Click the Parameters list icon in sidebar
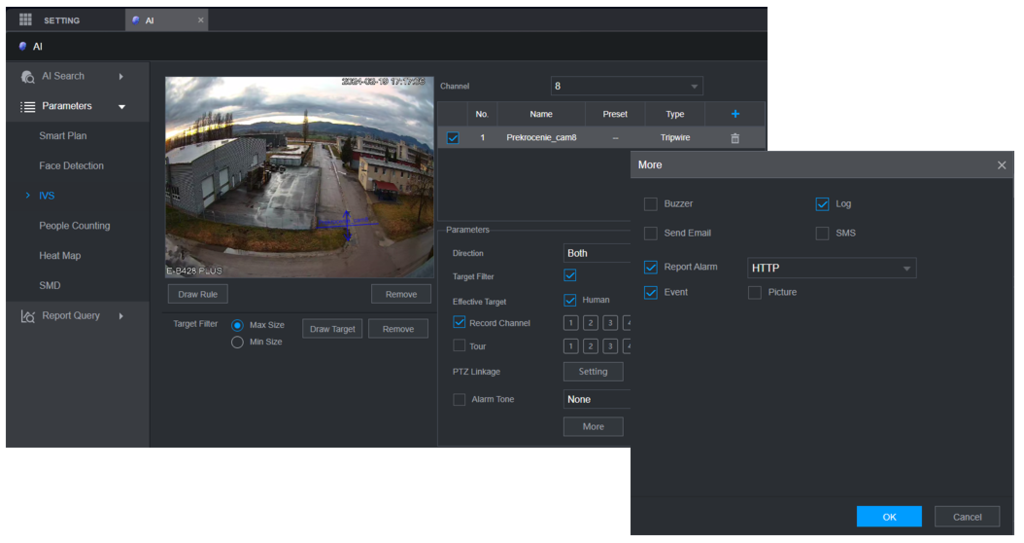Image resolution: width=1024 pixels, height=543 pixels. [28, 107]
